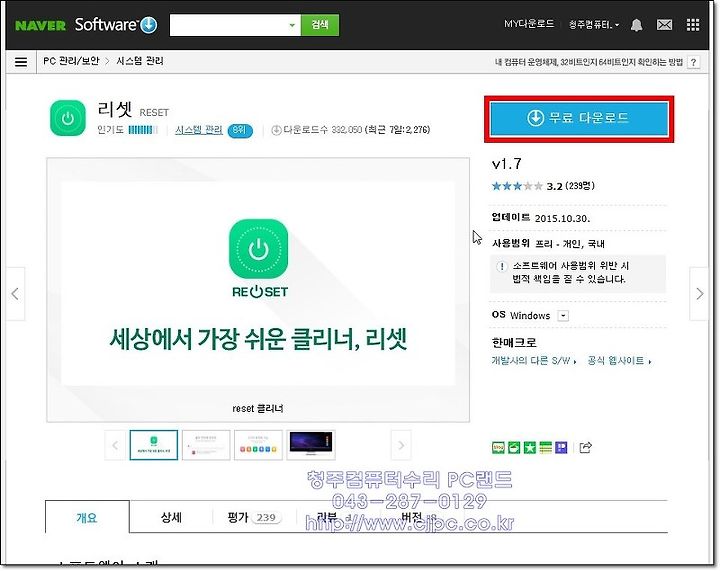Switch to the 상세 tab
This screenshot has width=720, height=571.
[x=171, y=517]
